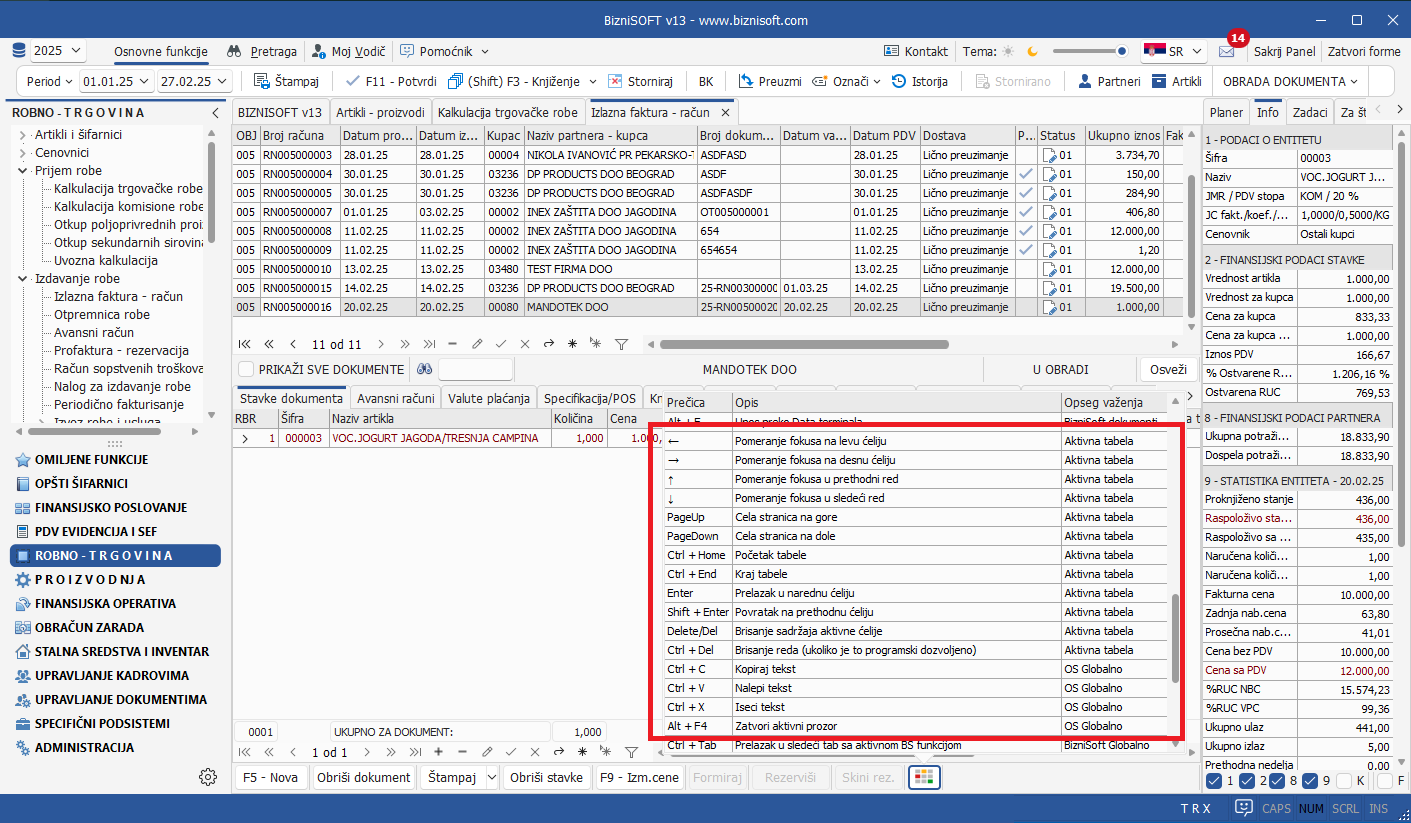Viewport: 1411px width, 823px height.
Task: Open the year 2025 dropdown
Action: pyautogui.click(x=58, y=51)
